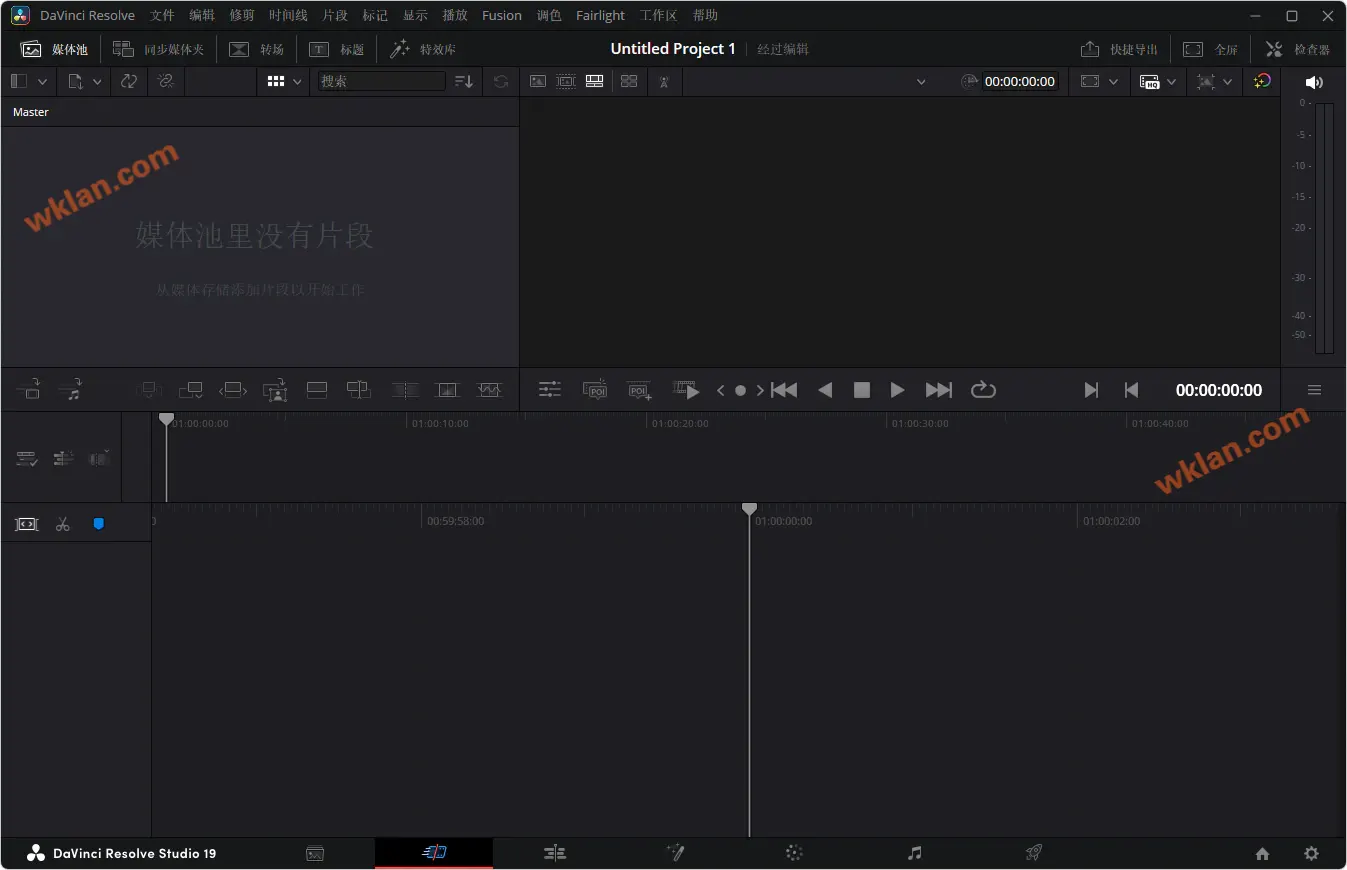Open the 特效库 effects button
This screenshot has height=870, width=1347.
coord(422,49)
